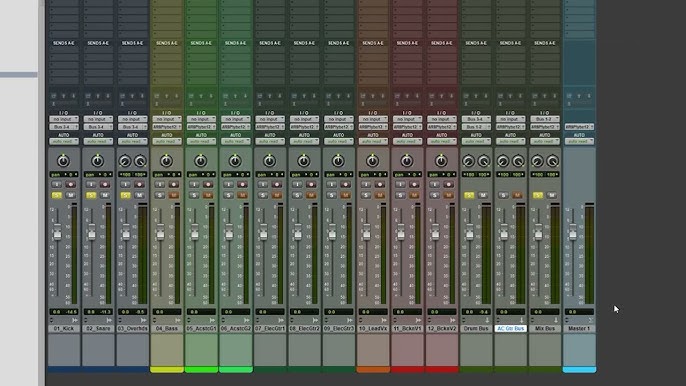Select the 10_LeadVx track name

[373, 328]
